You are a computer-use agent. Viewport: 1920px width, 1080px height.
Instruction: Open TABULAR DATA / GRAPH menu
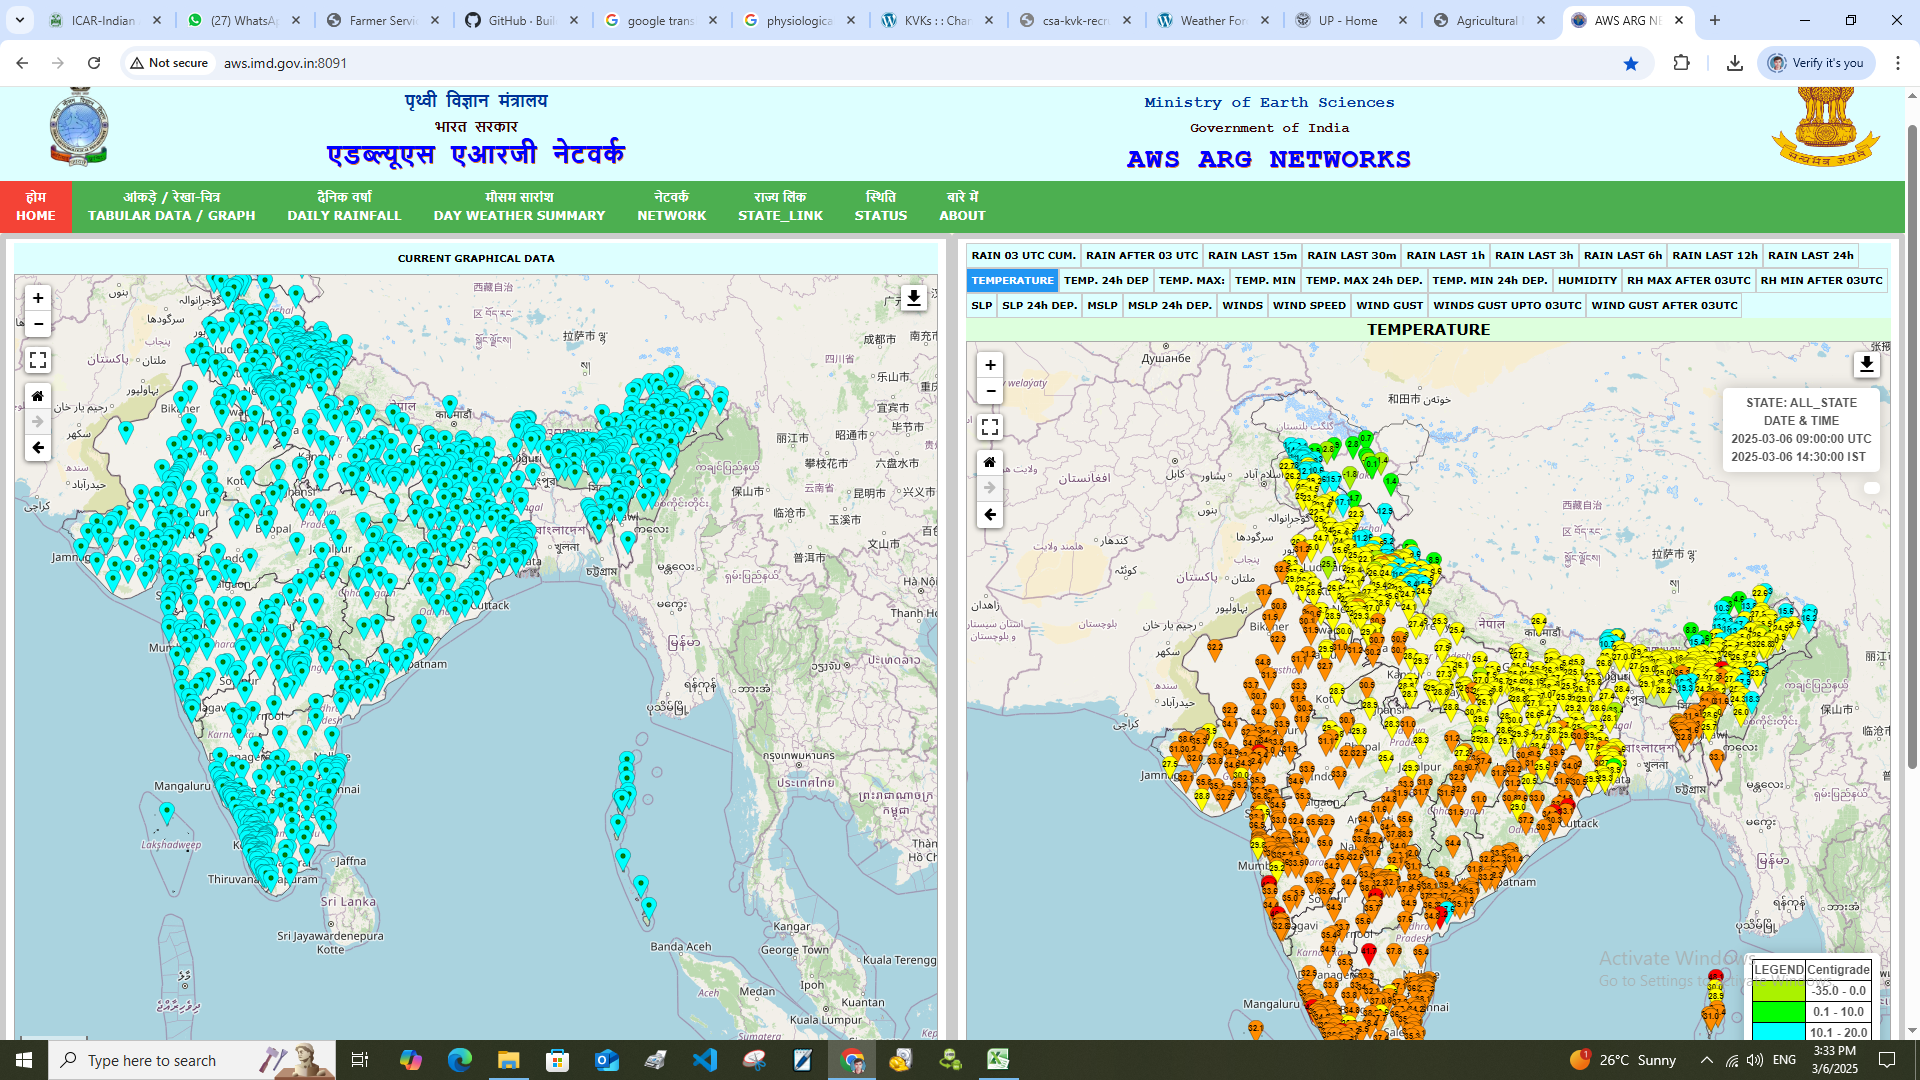[x=172, y=207]
